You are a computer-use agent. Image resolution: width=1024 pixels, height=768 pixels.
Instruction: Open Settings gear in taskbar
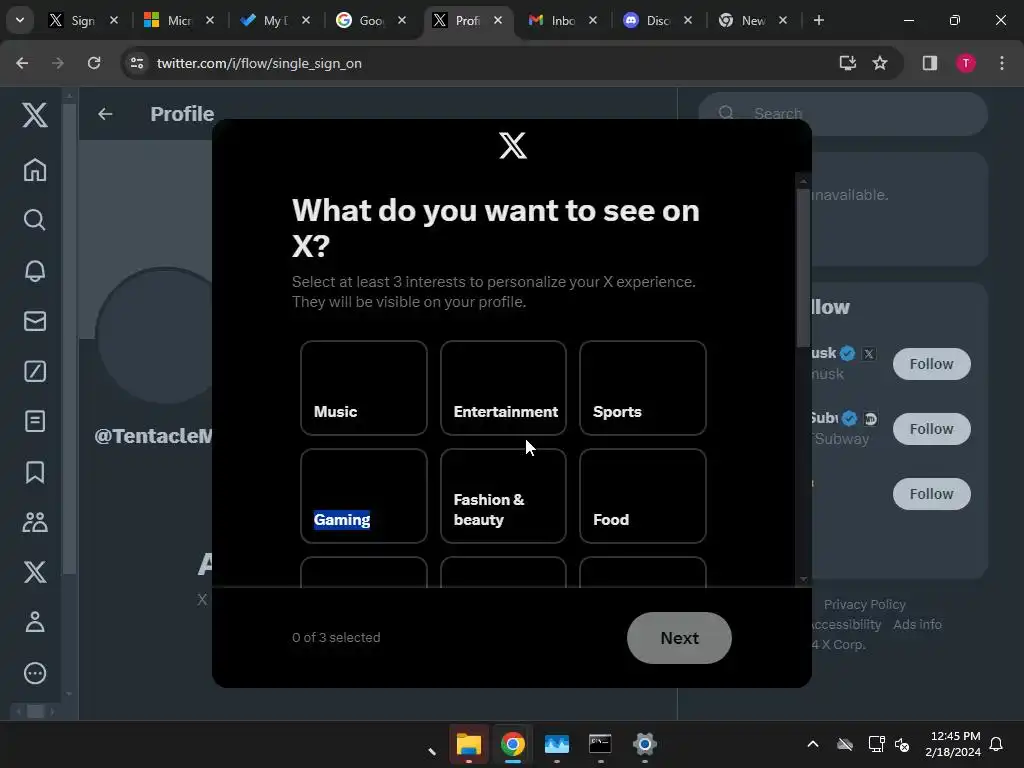pyautogui.click(x=644, y=744)
